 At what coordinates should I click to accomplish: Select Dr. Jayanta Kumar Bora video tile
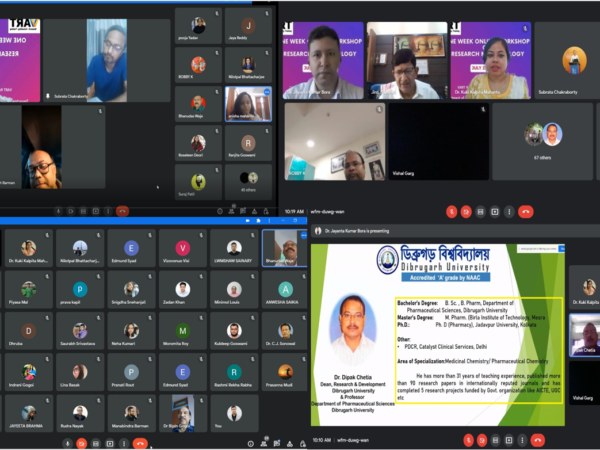pos(323,60)
